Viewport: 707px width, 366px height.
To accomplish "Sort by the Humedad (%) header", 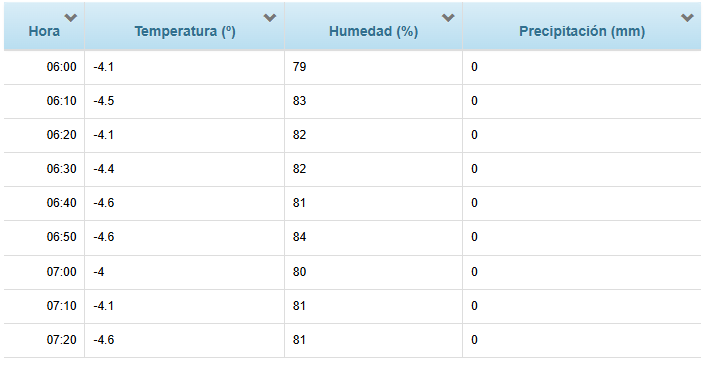I will tap(373, 32).
